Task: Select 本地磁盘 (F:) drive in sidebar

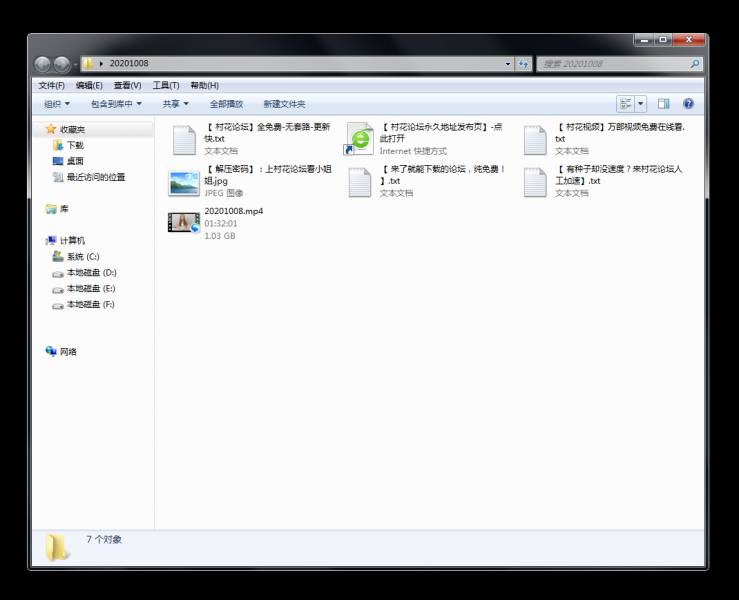Action: [91, 305]
